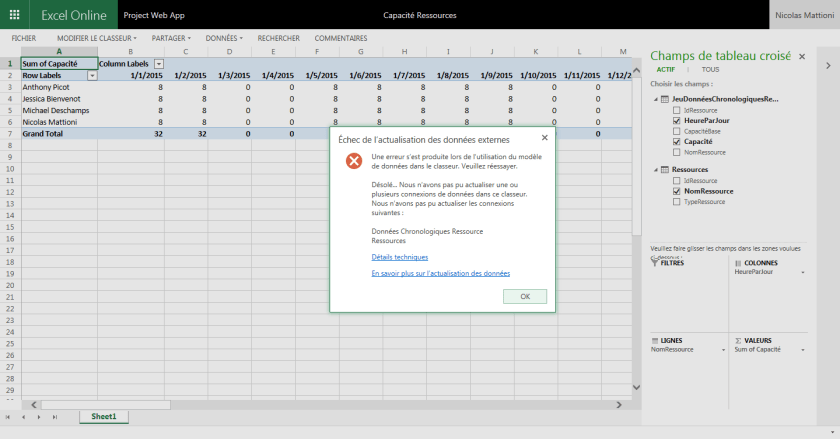Click the Ressources table icon
Viewport: 840px width, 439px height.
click(x=665, y=170)
